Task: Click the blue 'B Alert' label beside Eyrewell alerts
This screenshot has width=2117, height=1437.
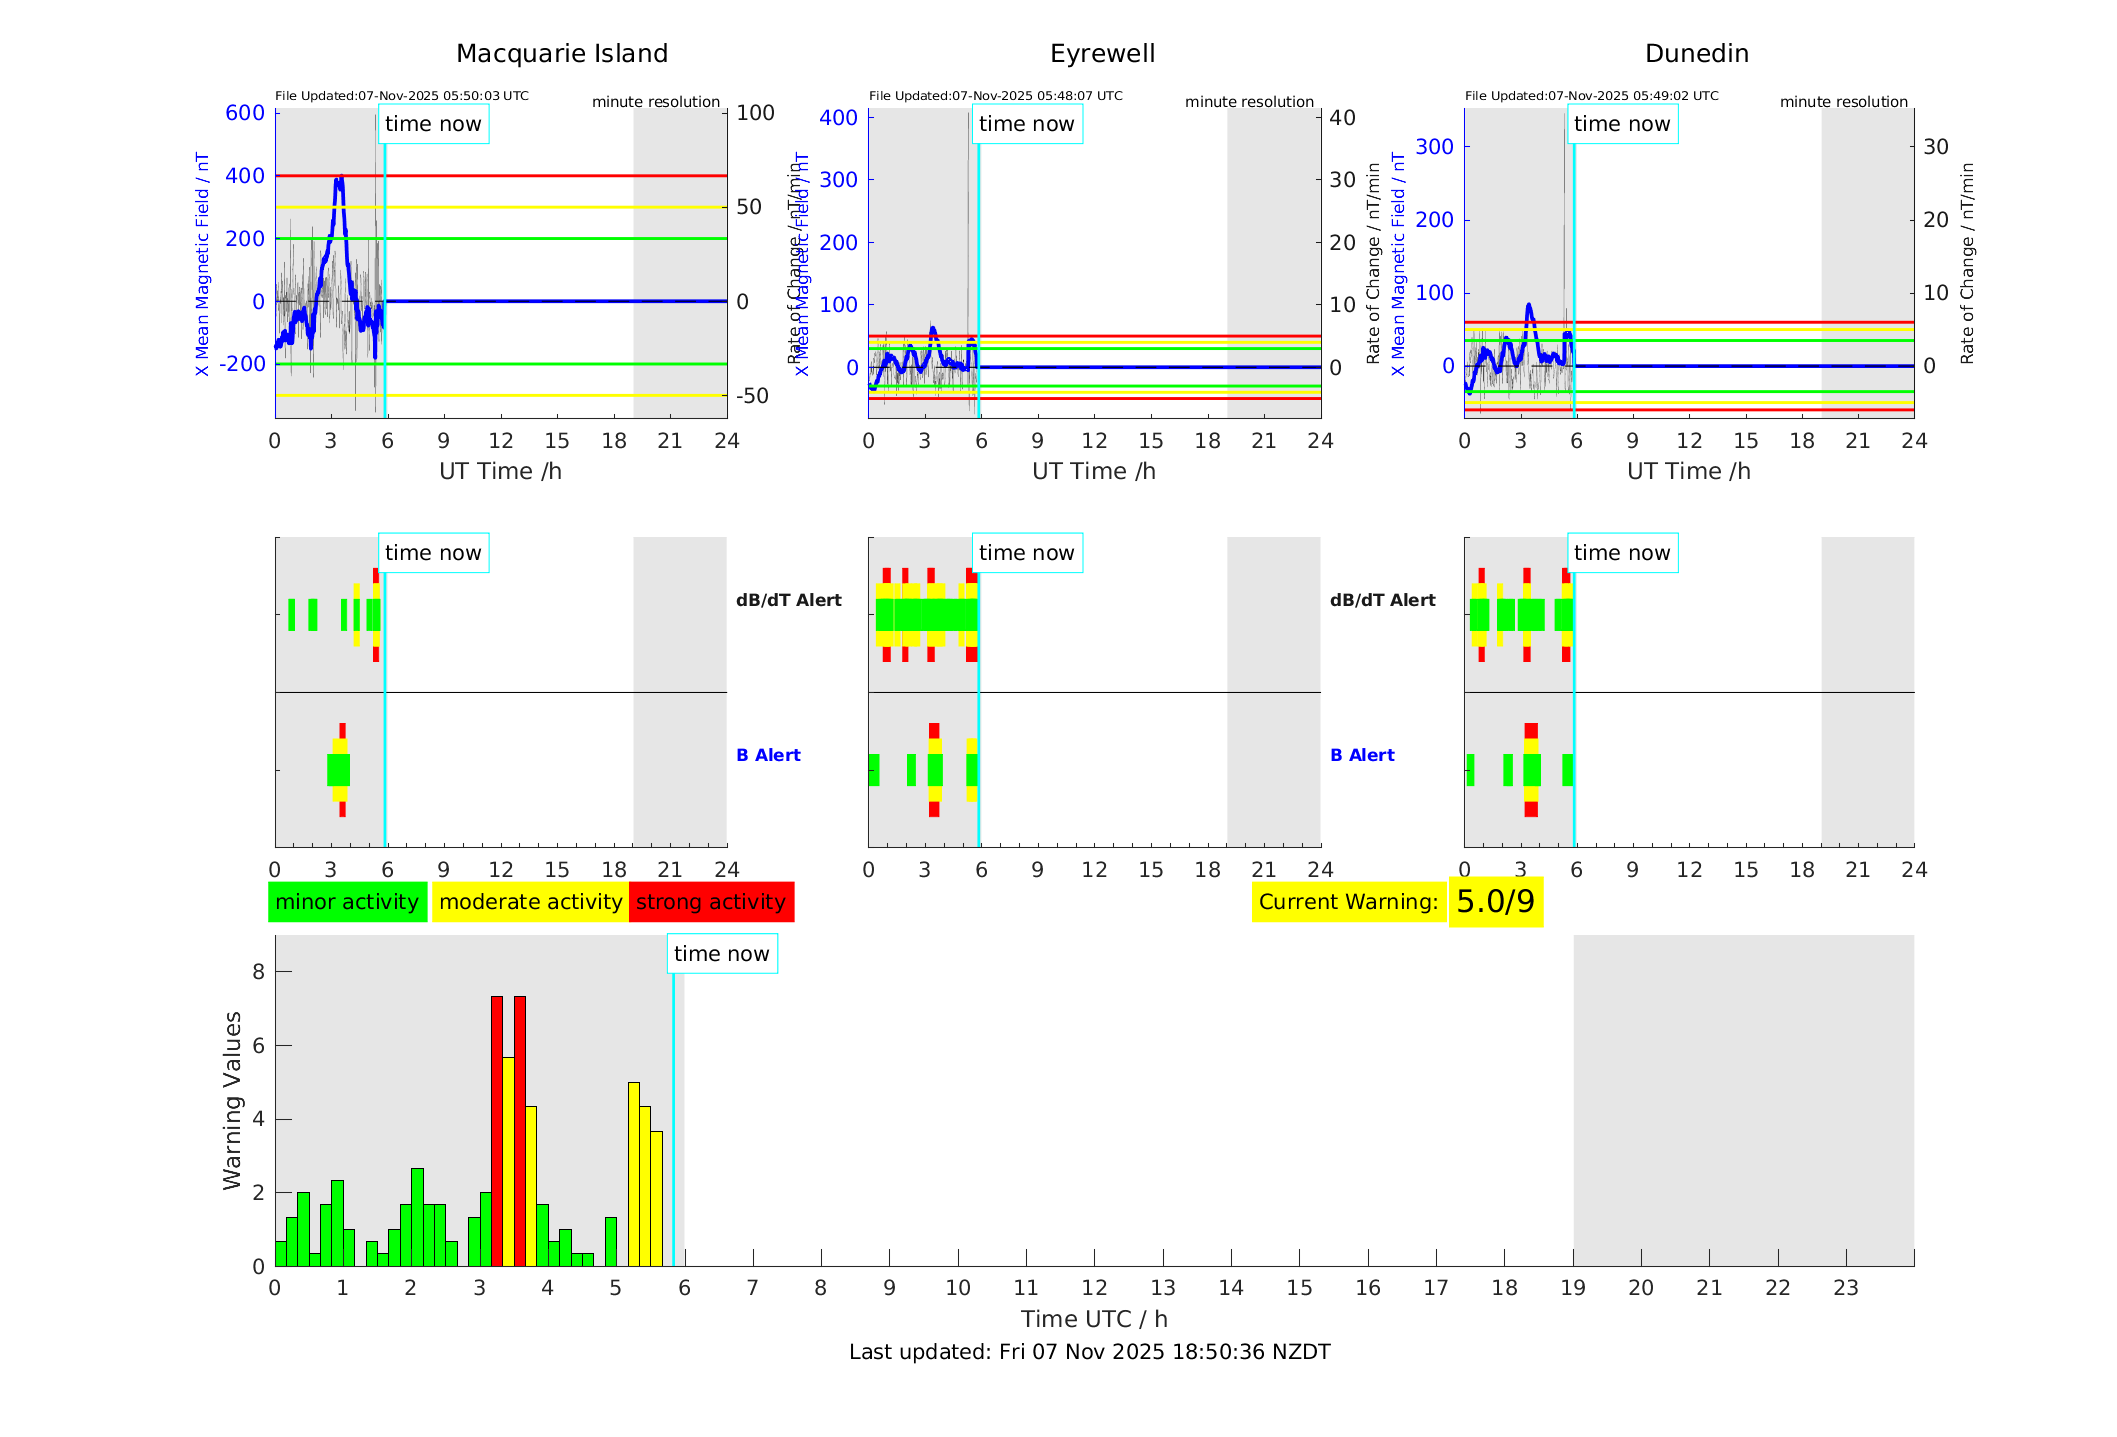Action: [x=1362, y=755]
